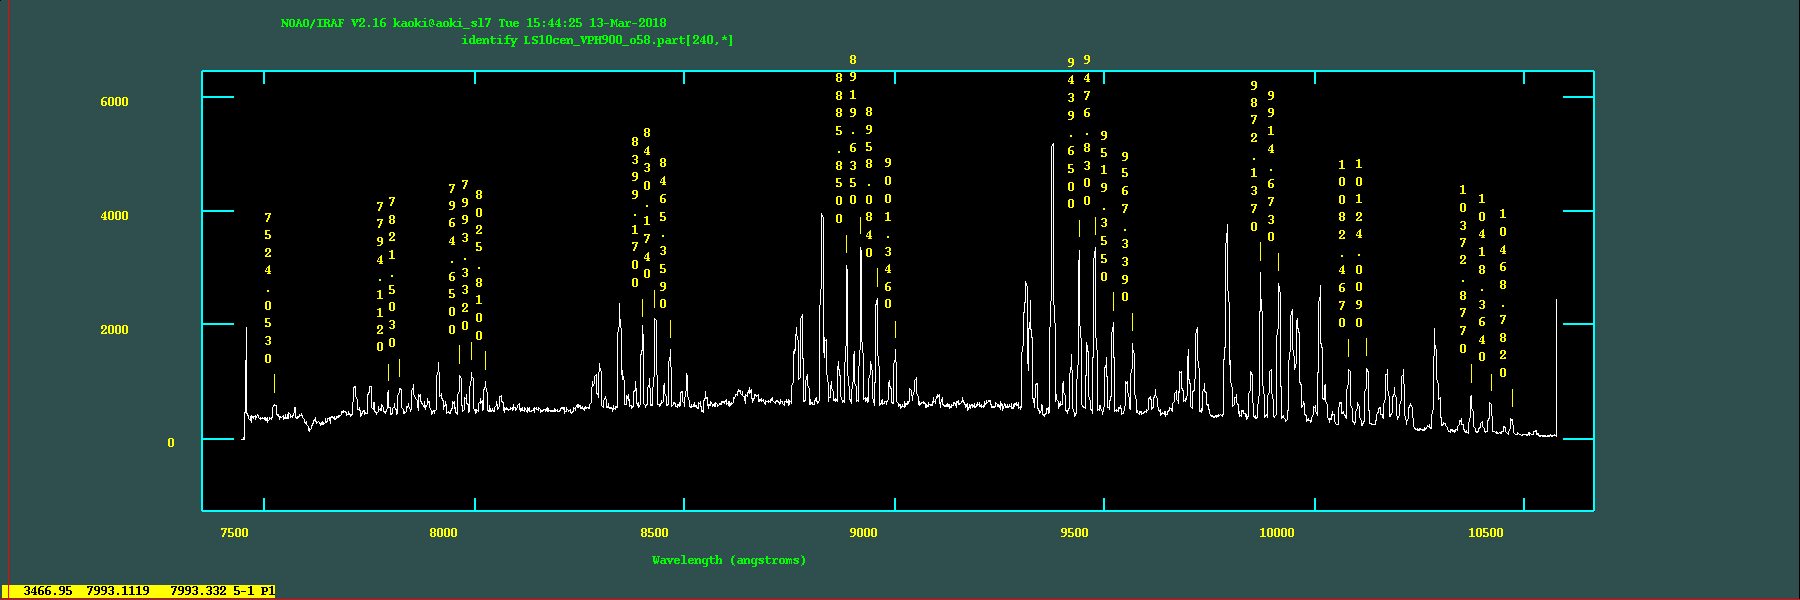This screenshot has height=600, width=1800.
Task: Click the 10500 wavelength axis tick label
Action: (x=1485, y=533)
